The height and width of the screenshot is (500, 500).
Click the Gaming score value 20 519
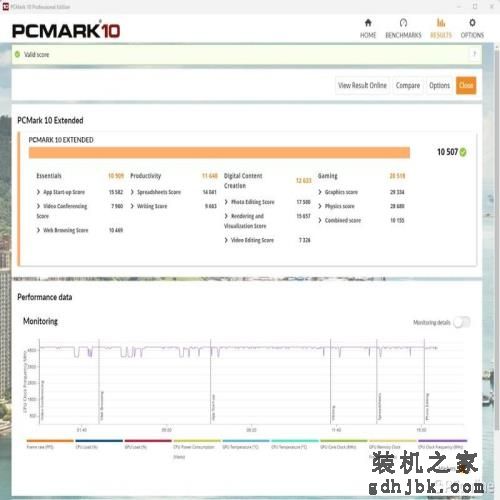[x=397, y=176]
